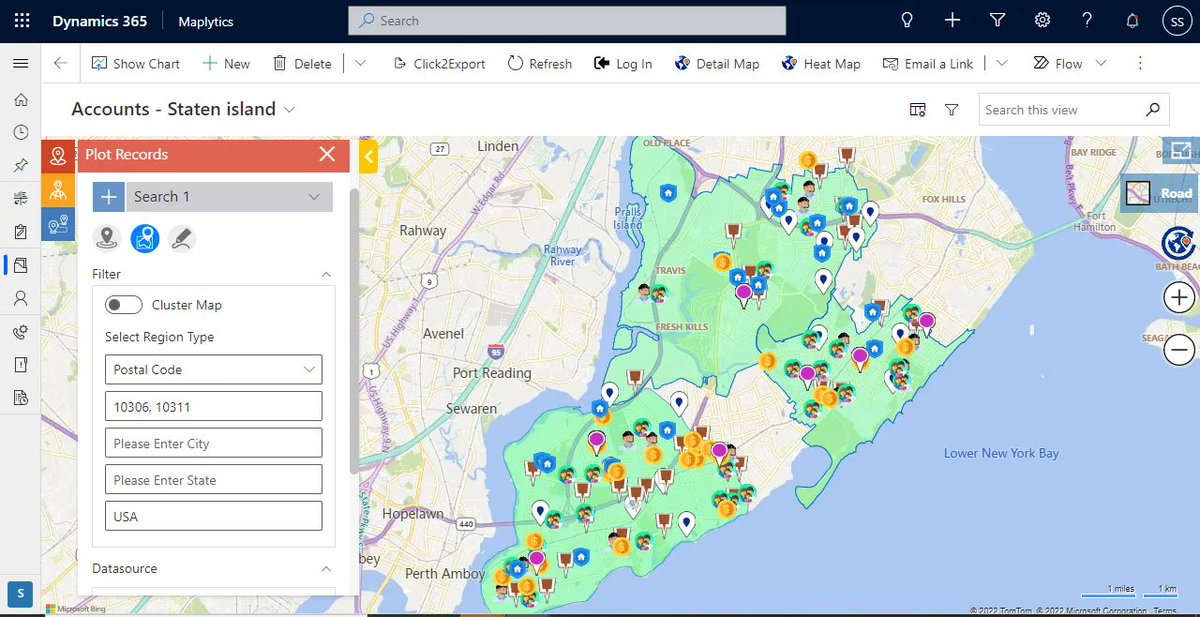Open the SS user account avatar
This screenshot has height=617, width=1200.
pyautogui.click(x=1176, y=20)
